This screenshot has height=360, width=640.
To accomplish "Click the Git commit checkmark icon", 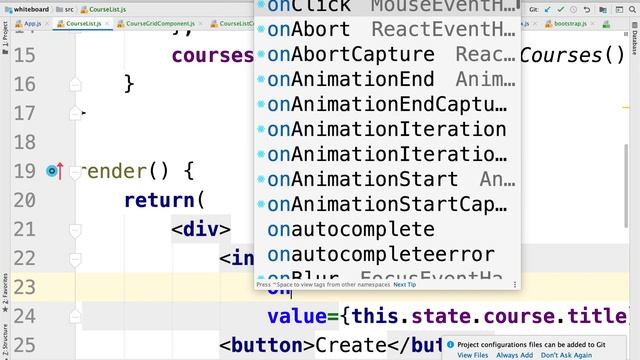I will pos(561,9).
